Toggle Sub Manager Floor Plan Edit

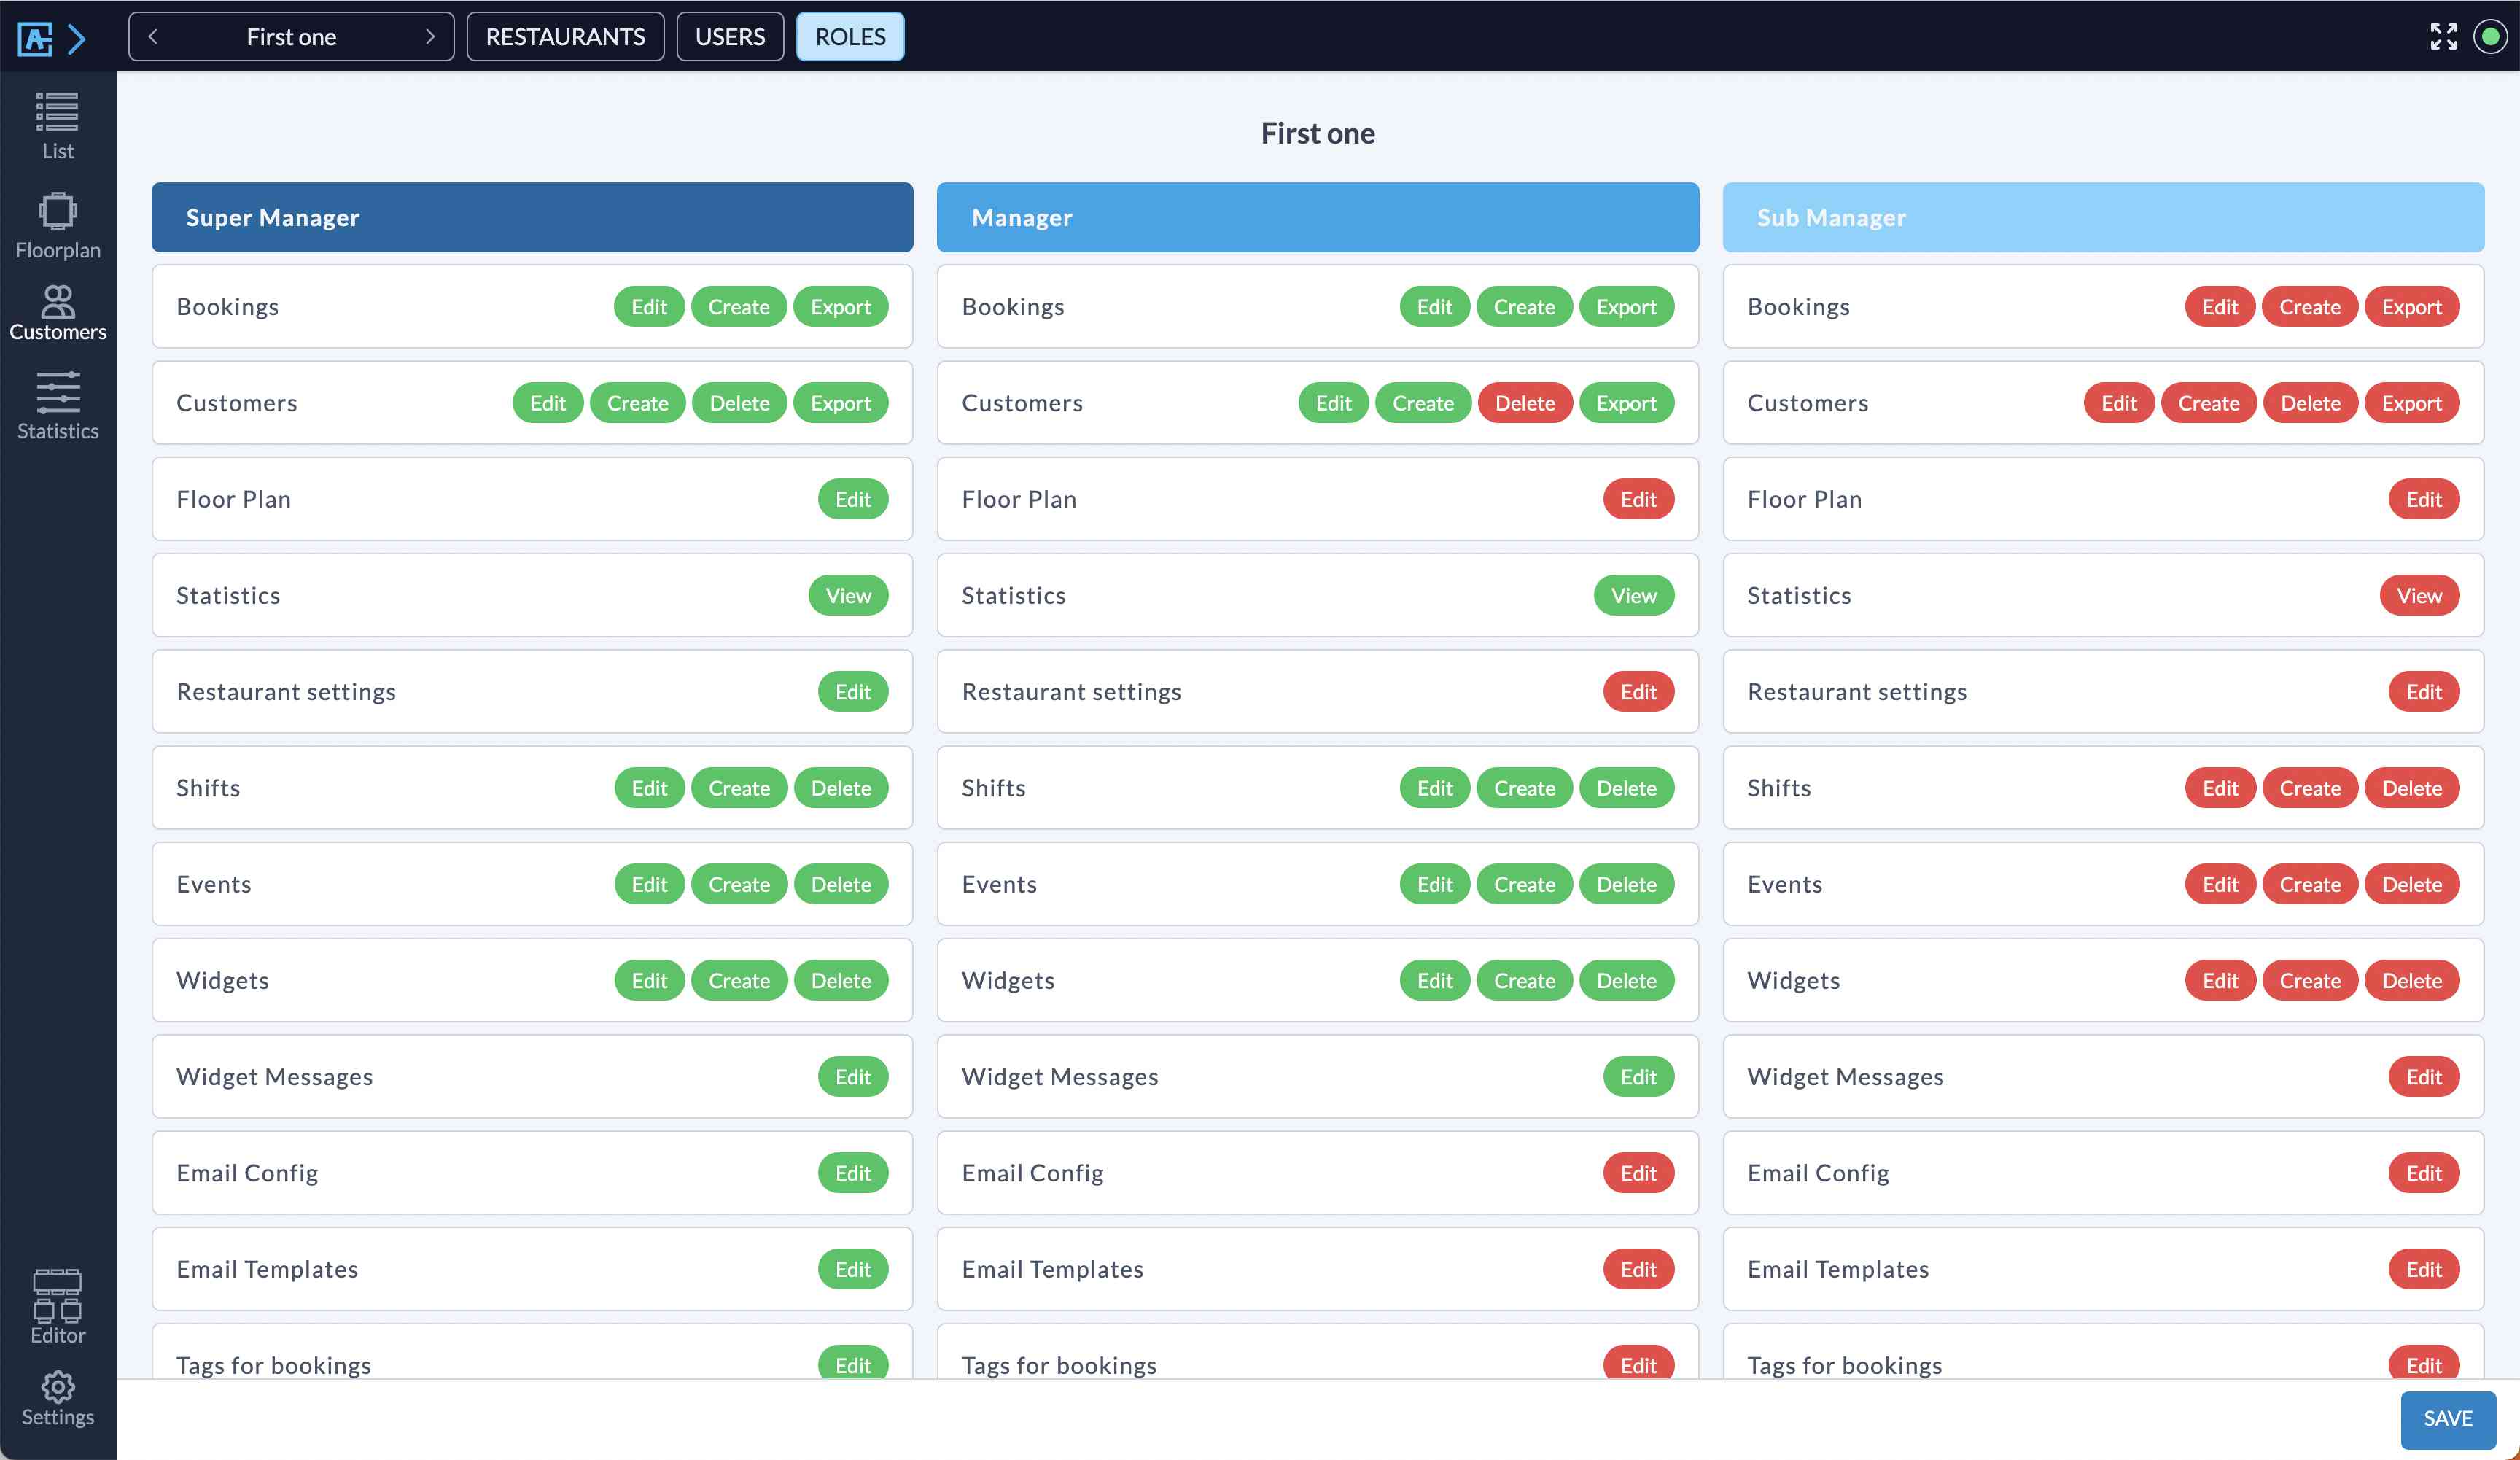point(2424,499)
